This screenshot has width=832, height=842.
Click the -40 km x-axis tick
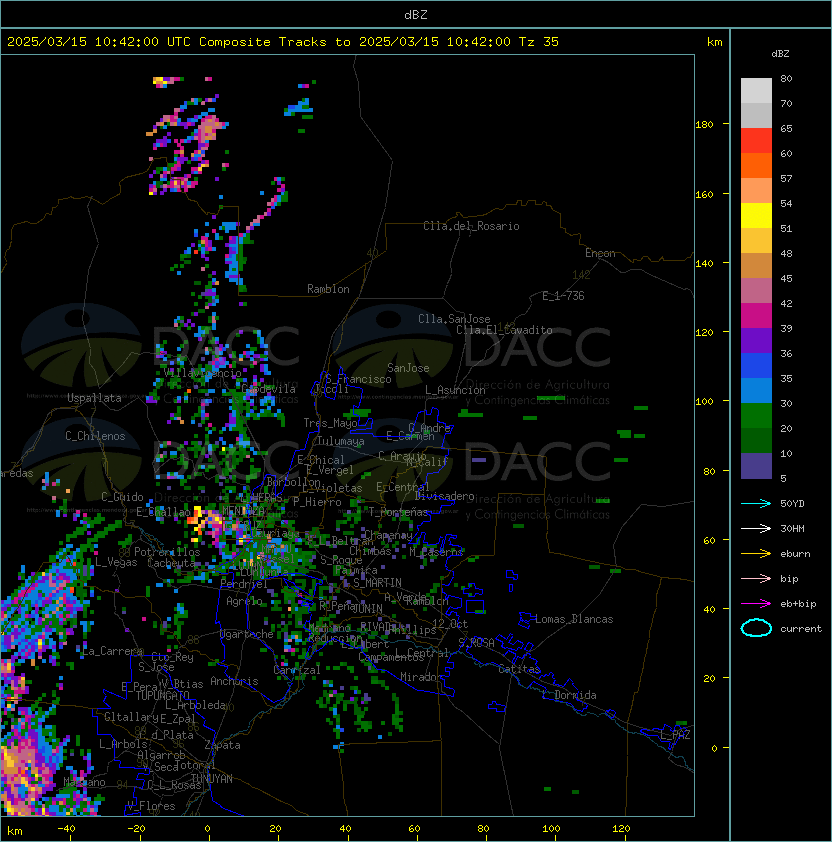66,829
